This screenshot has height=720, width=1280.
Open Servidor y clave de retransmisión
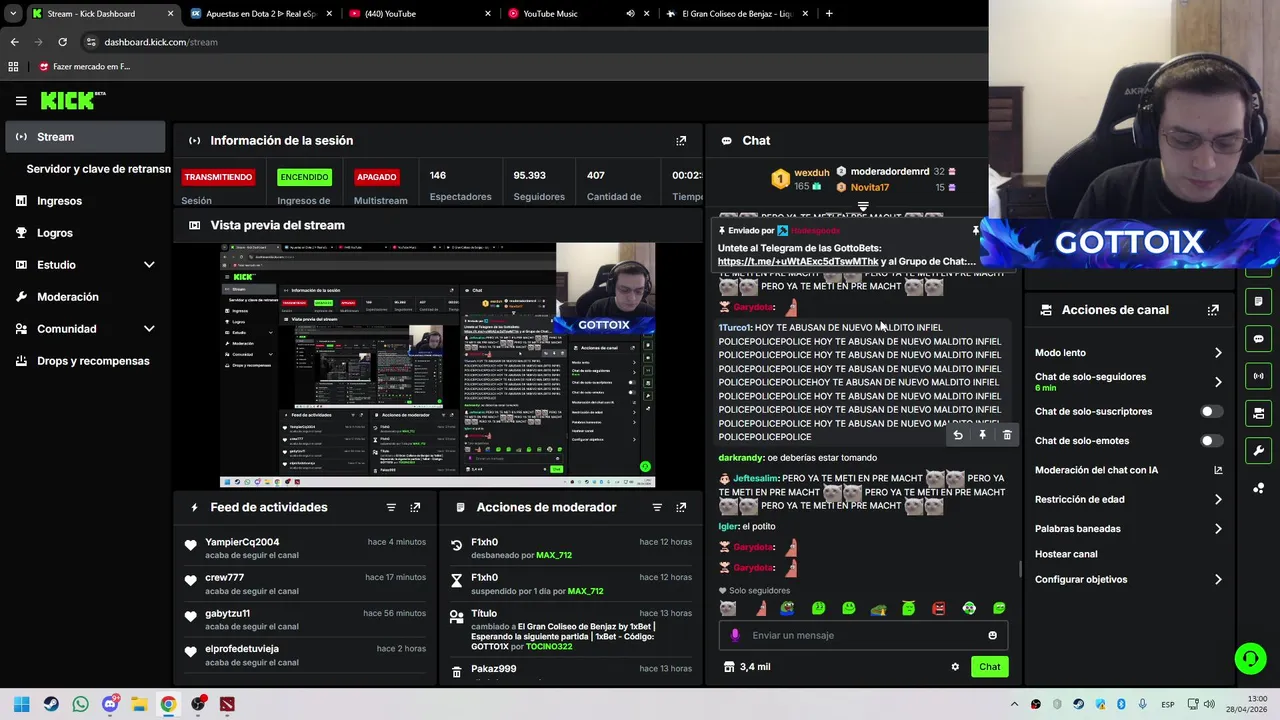click(x=98, y=169)
